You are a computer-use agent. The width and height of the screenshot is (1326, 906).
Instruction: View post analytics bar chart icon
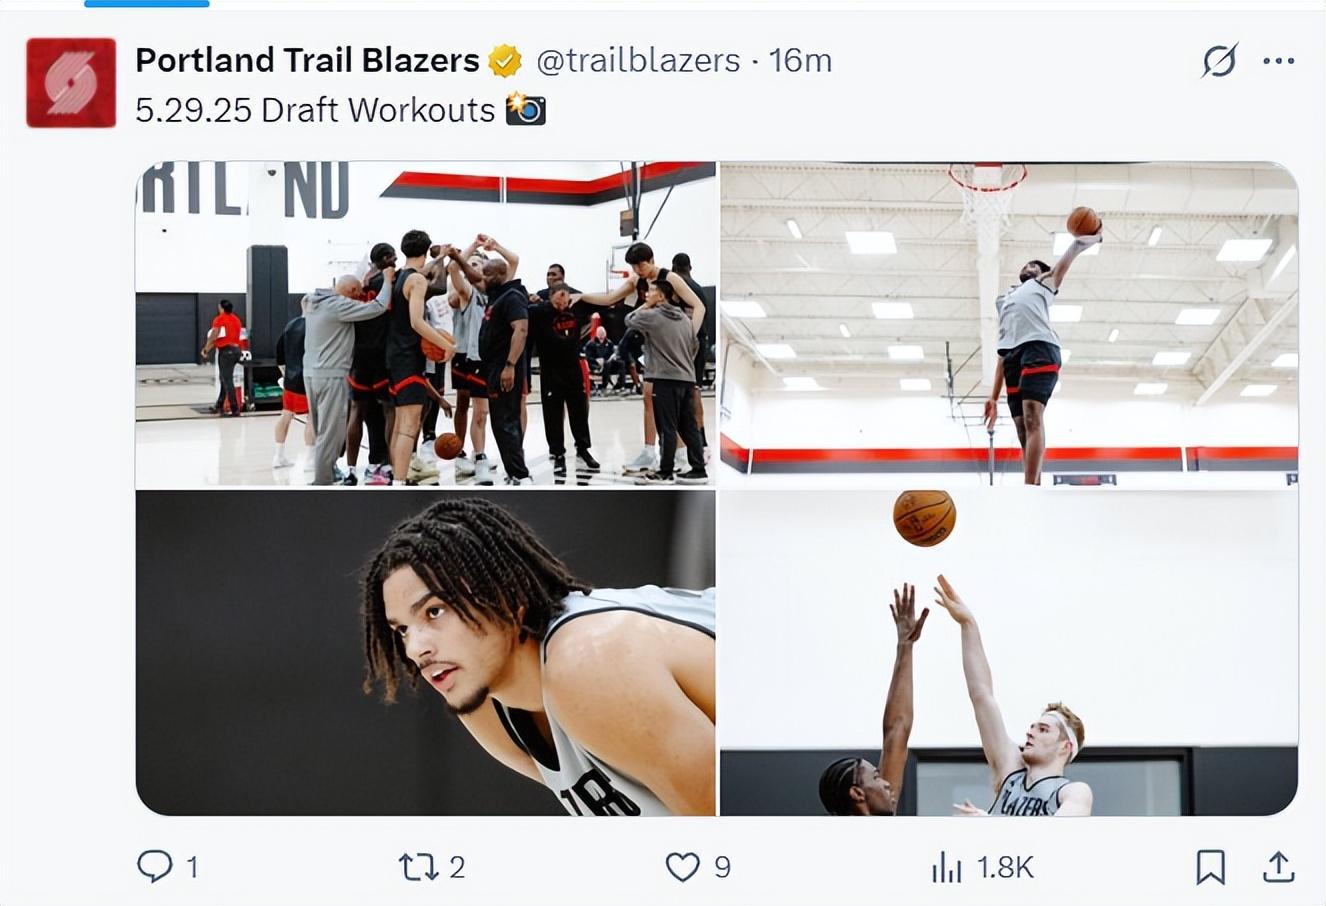(x=946, y=866)
